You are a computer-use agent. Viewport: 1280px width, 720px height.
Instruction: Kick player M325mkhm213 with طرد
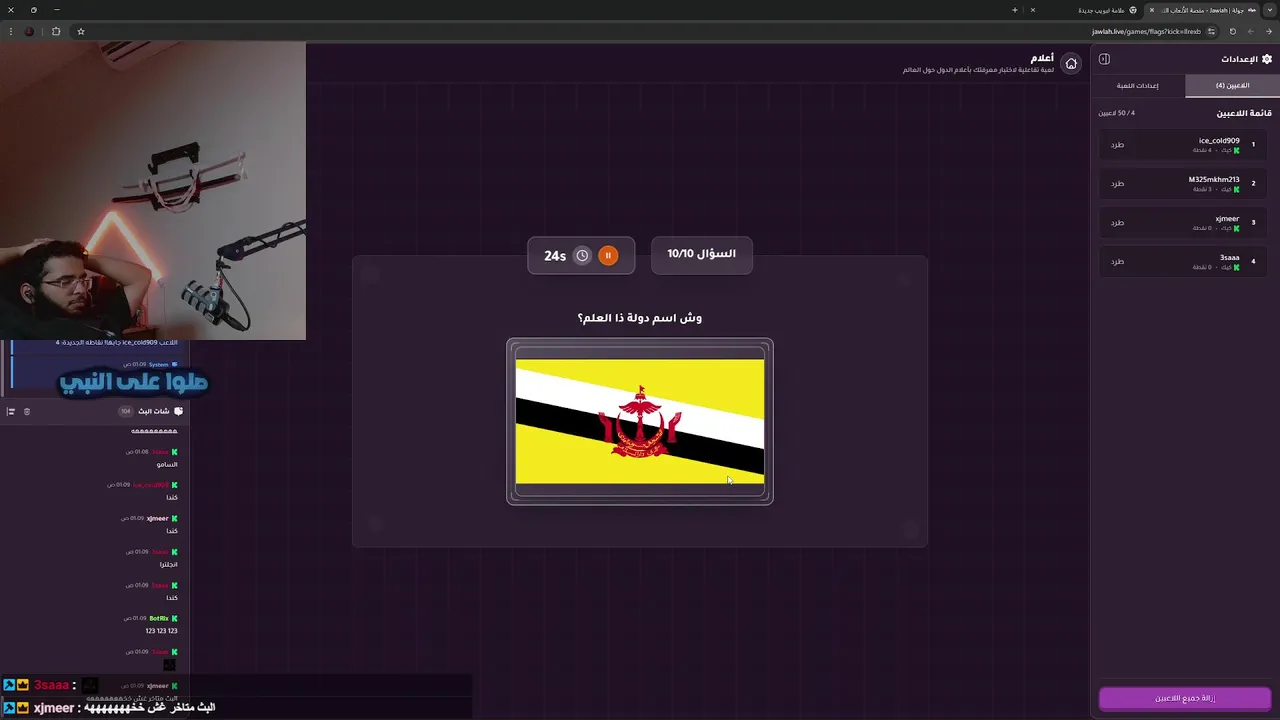[1117, 184]
